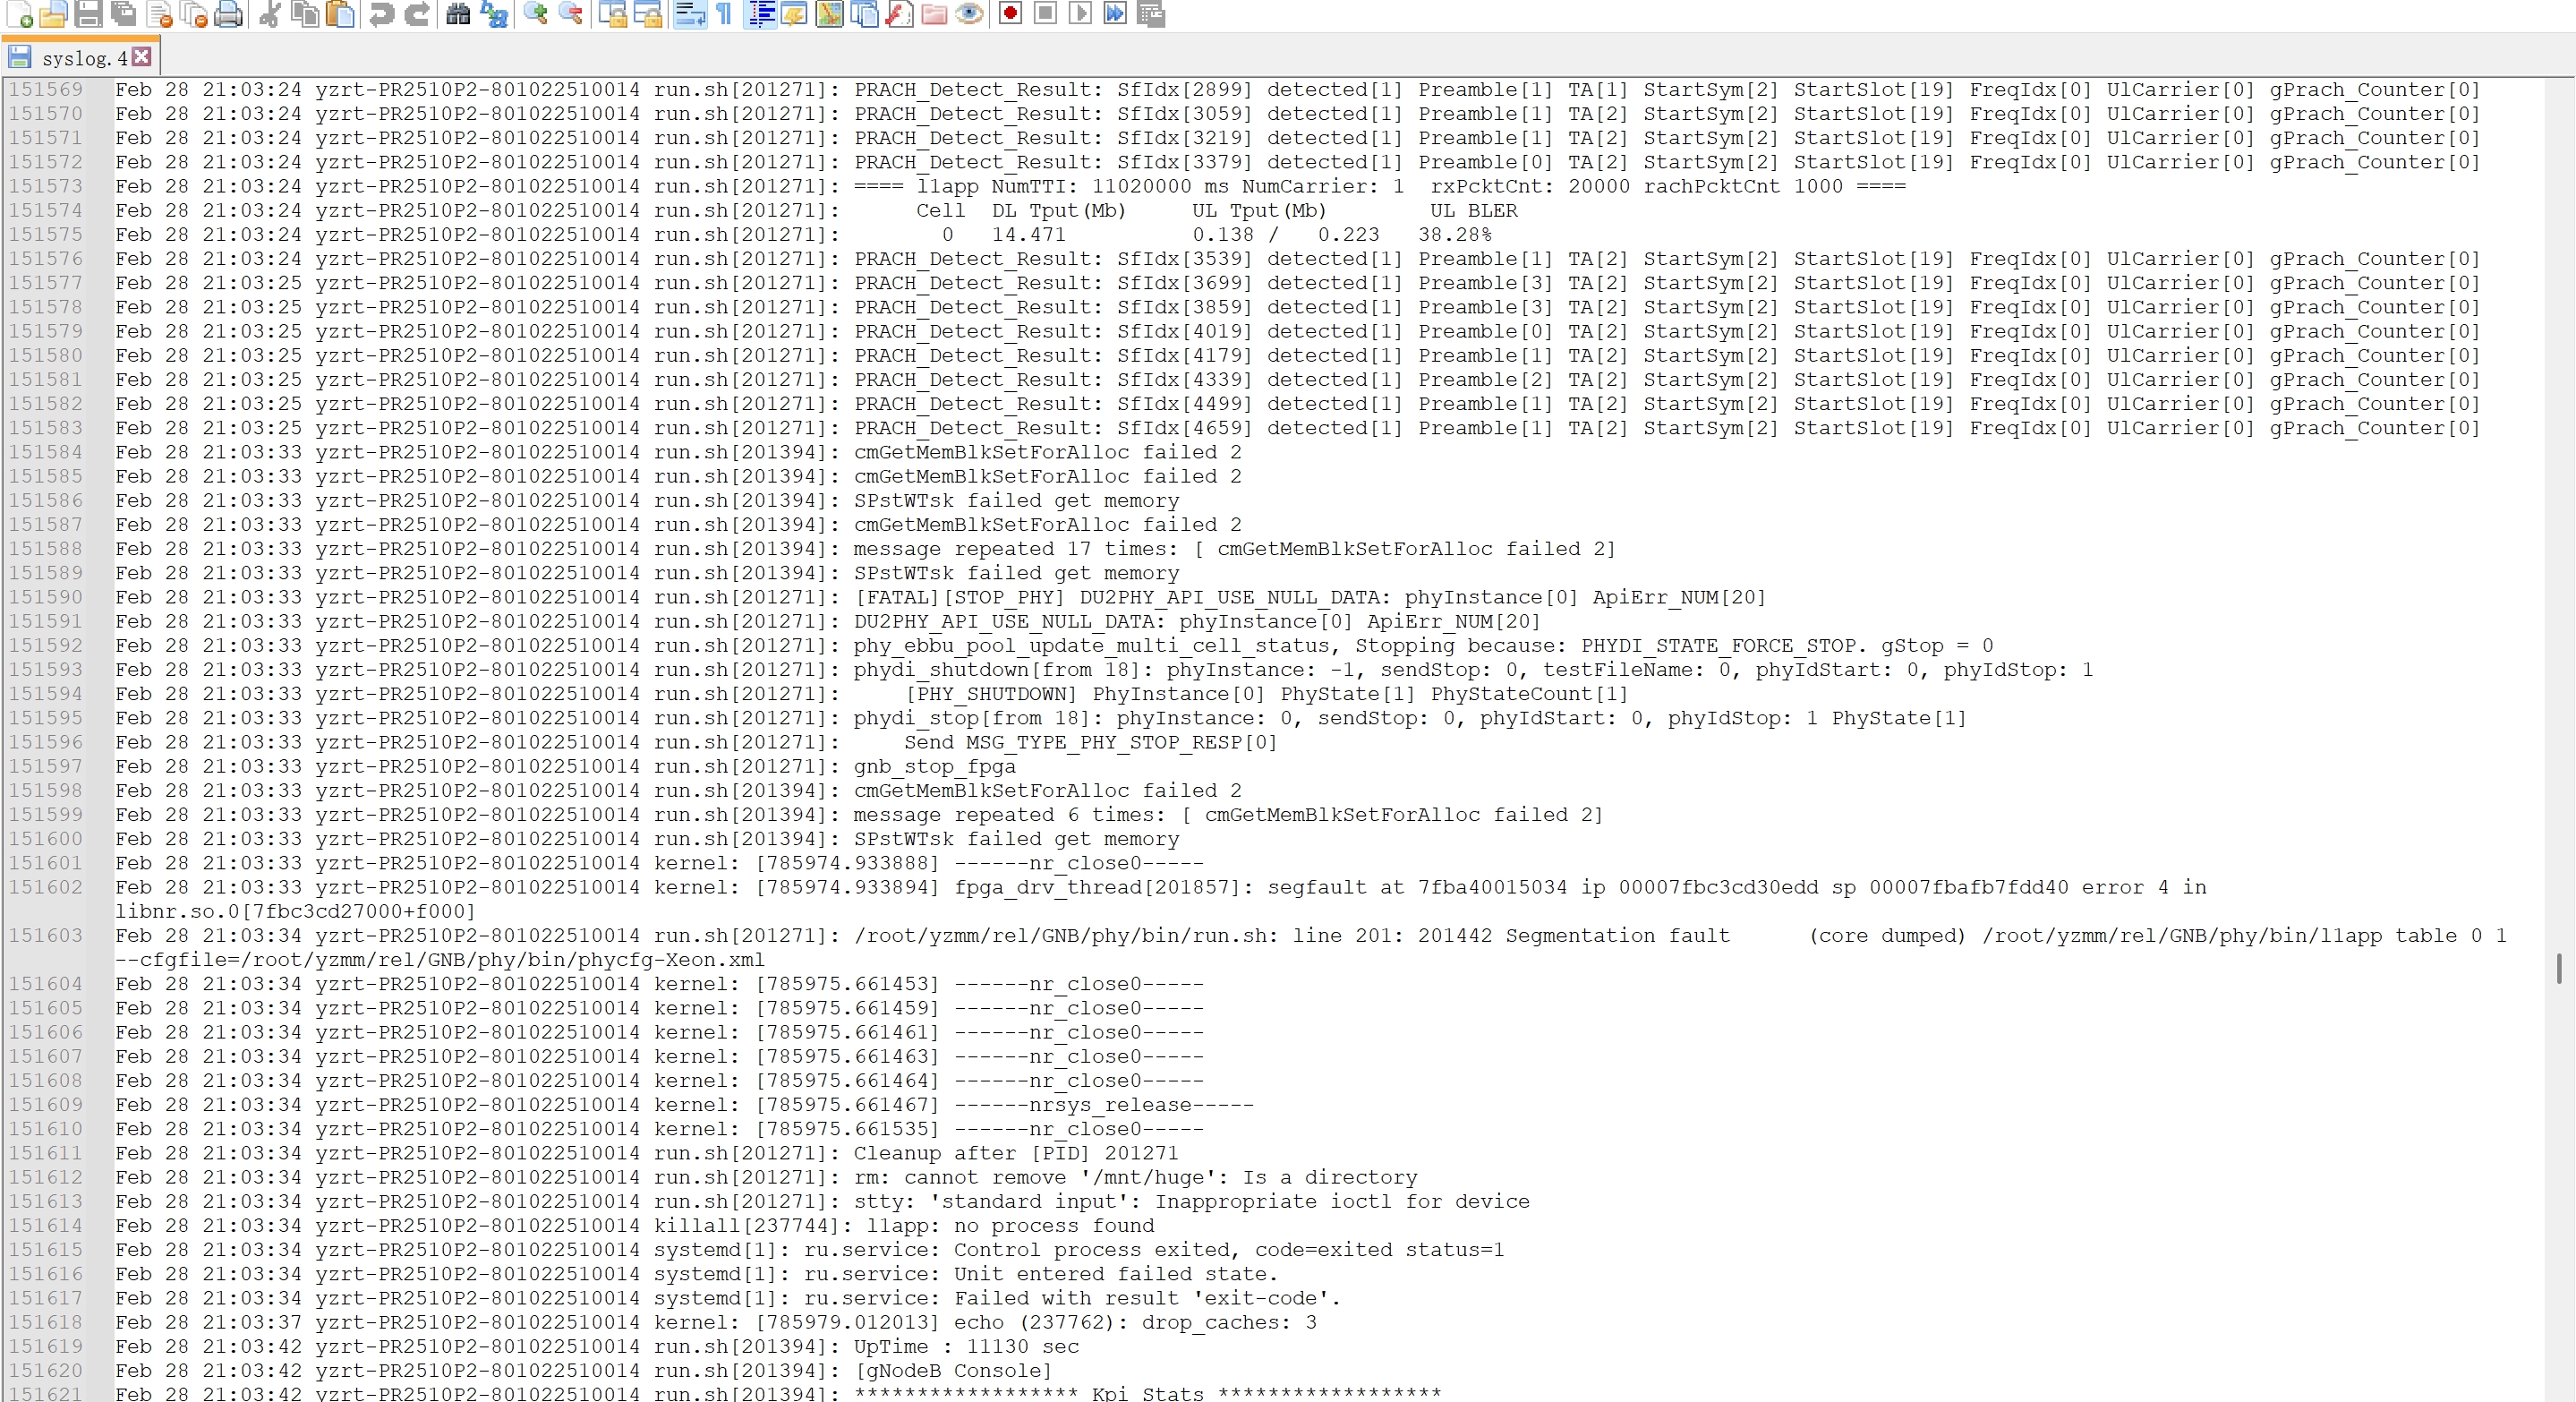Click 'Unit entered failed state.' text
Screen dimensions: 2576x1402
click(x=1115, y=1274)
